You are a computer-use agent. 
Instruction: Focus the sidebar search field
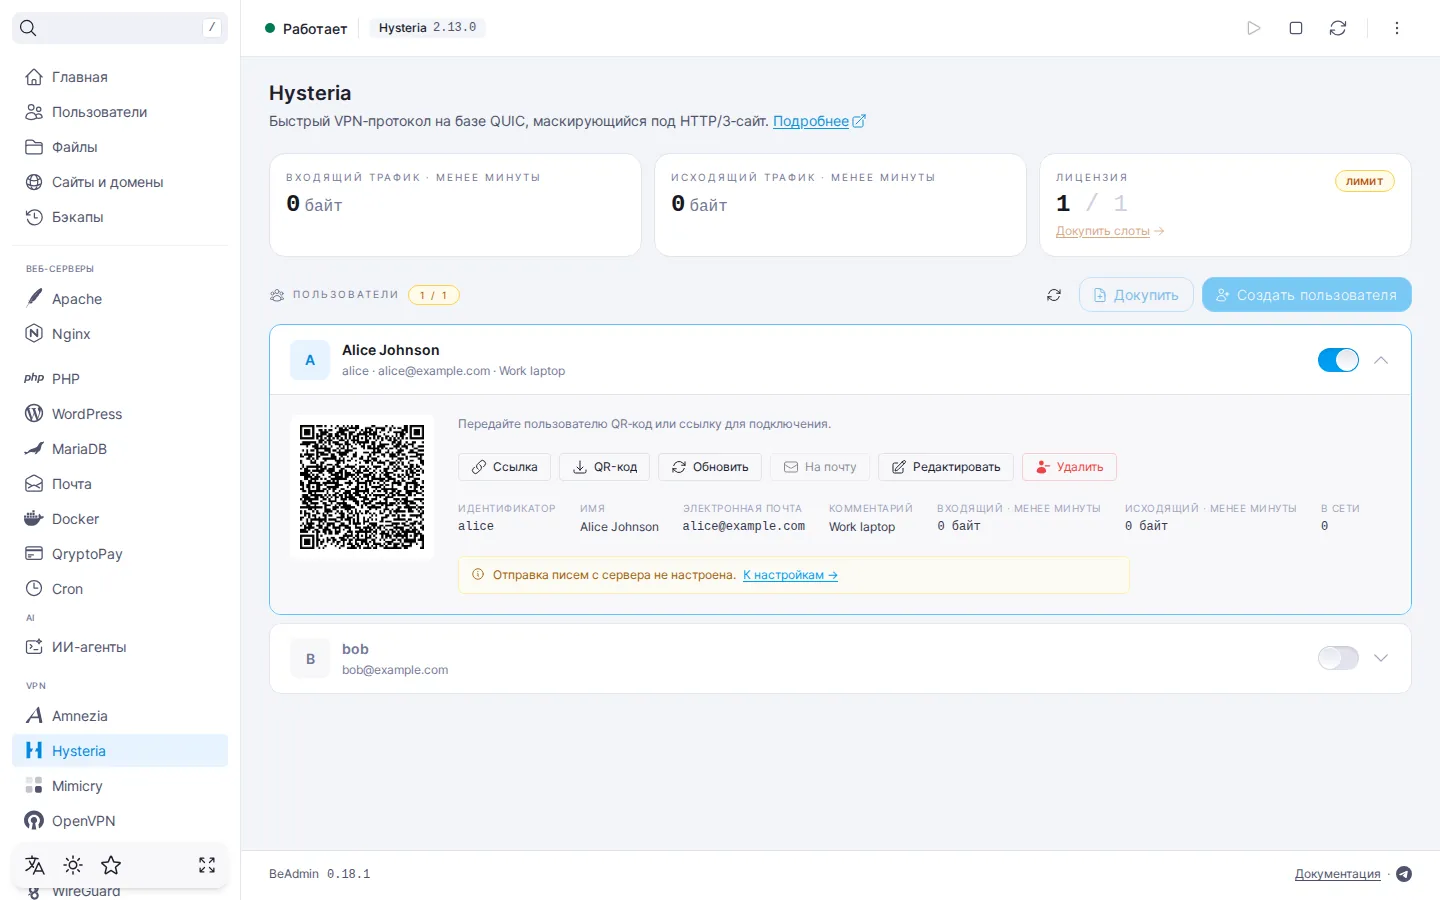[120, 28]
